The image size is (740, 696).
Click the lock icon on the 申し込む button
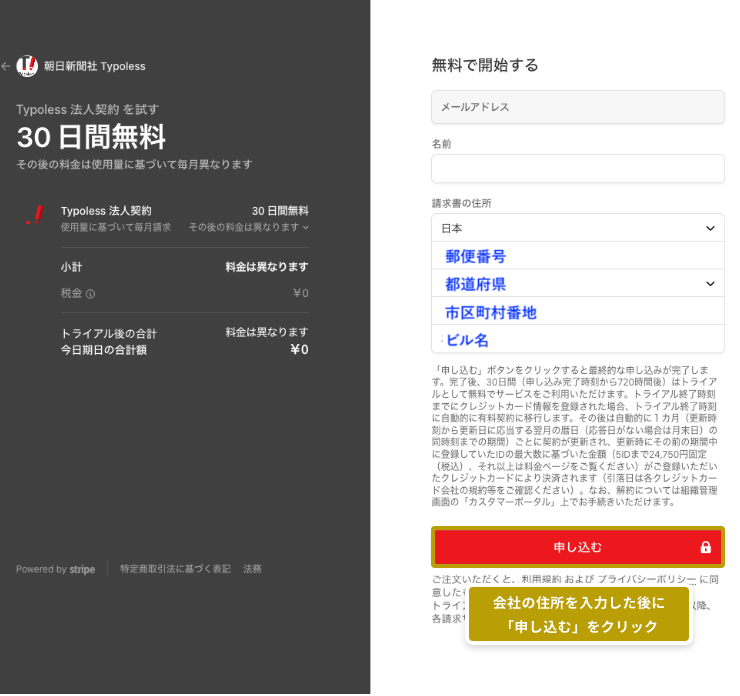(705, 547)
